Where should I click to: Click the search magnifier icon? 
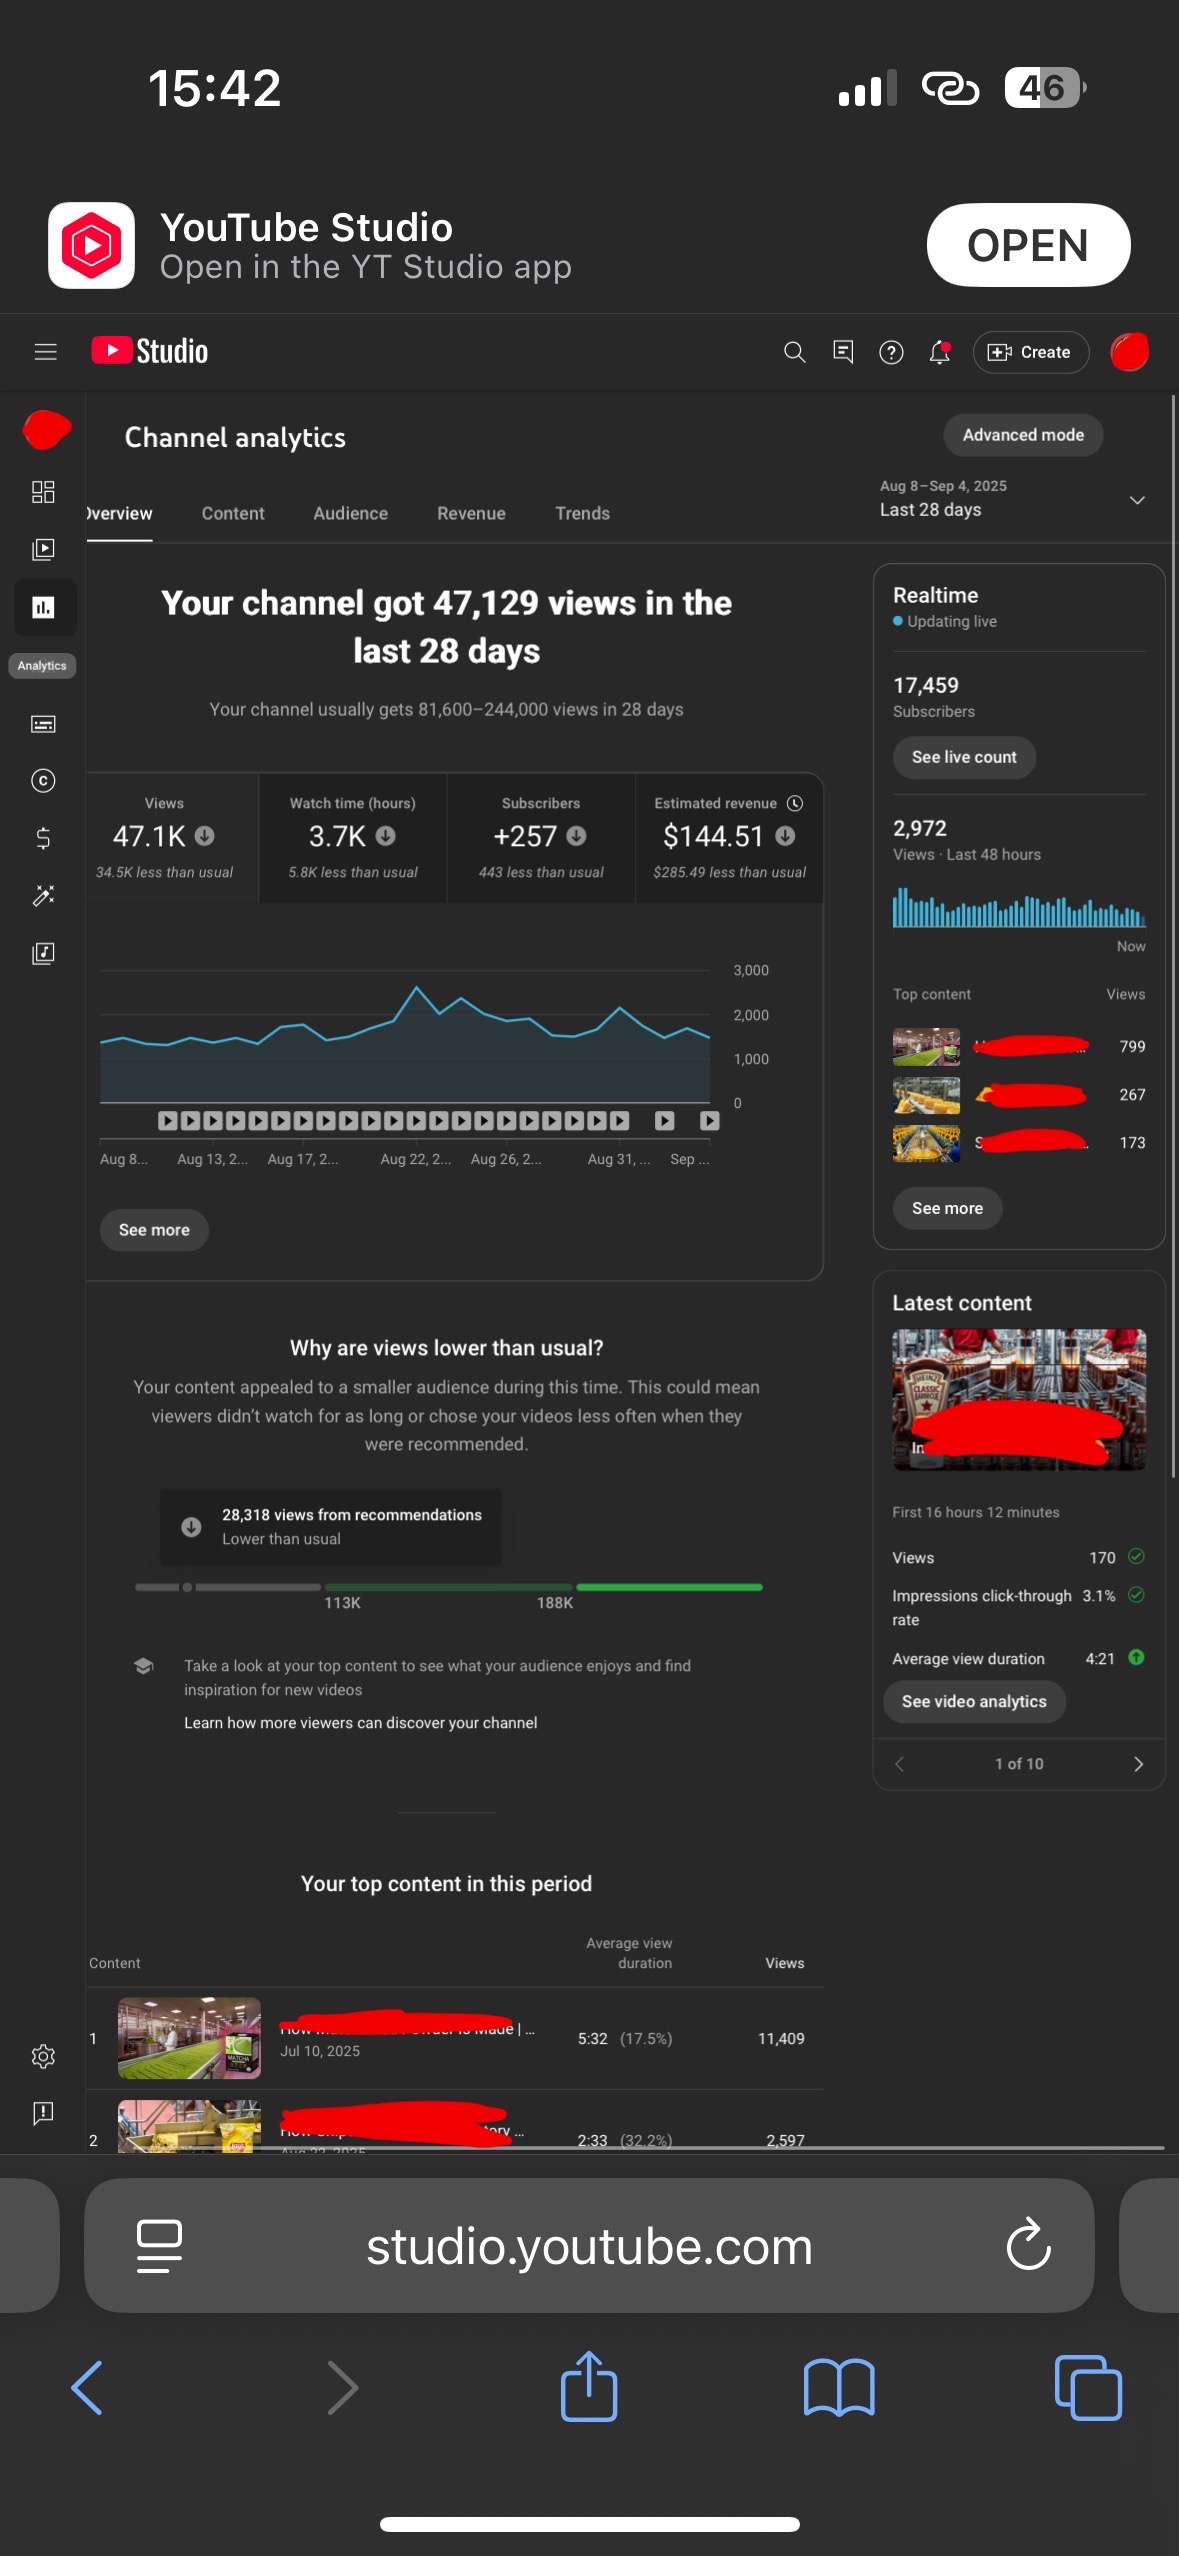(x=794, y=352)
